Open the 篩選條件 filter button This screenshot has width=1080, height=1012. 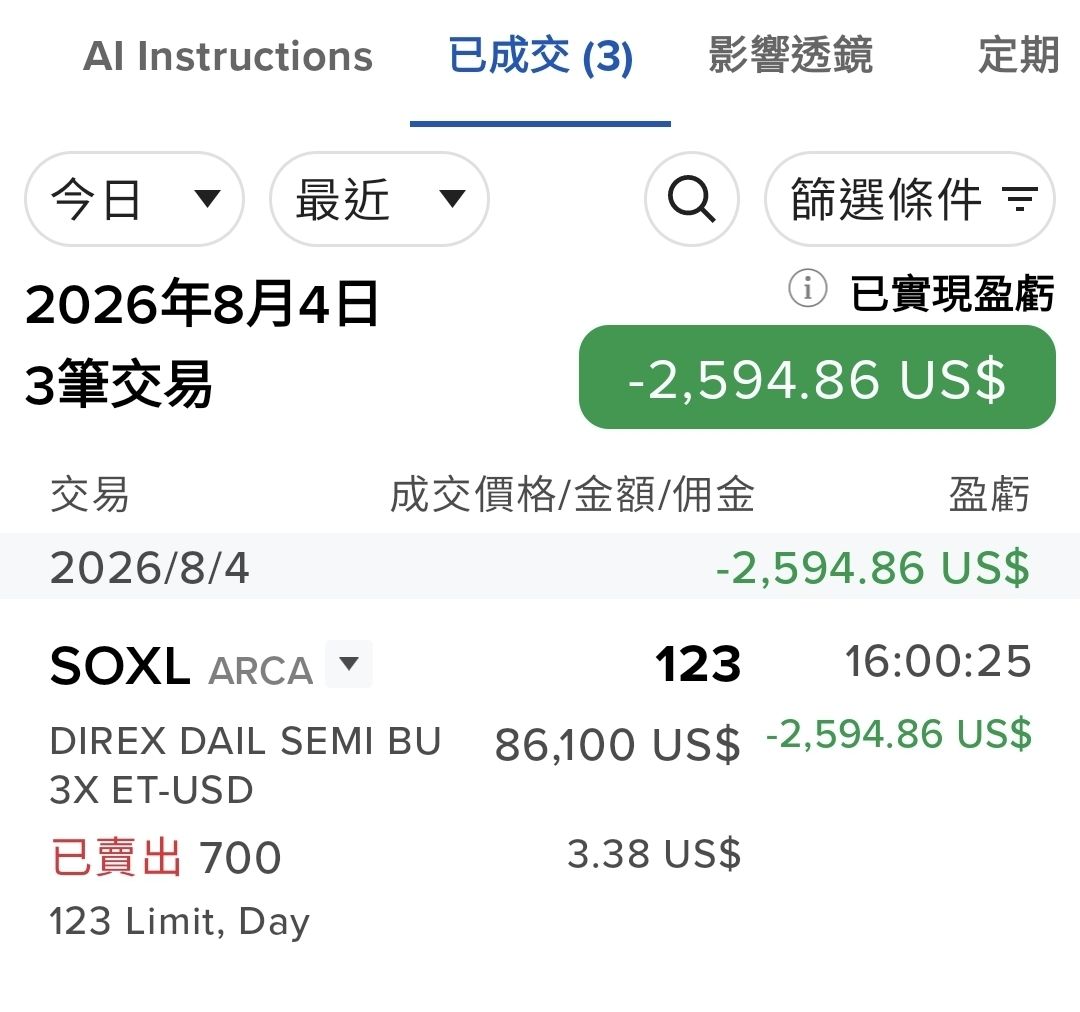point(910,199)
